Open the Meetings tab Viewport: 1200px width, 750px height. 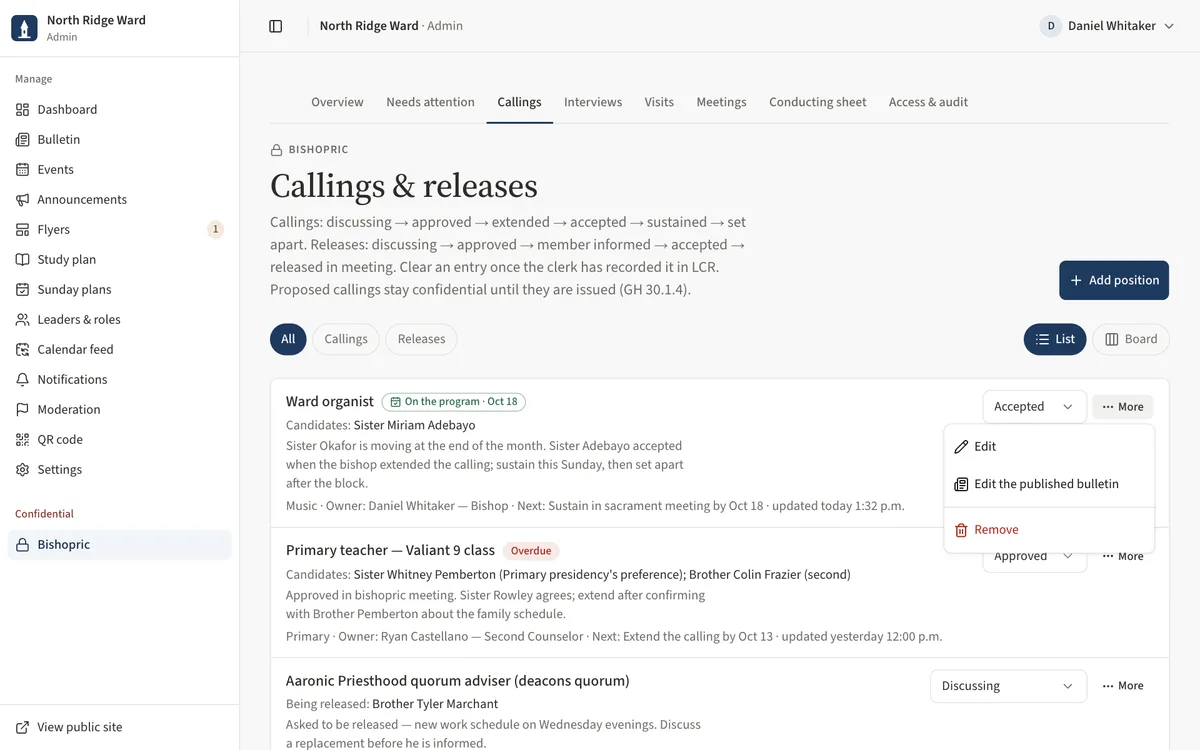tap(721, 102)
